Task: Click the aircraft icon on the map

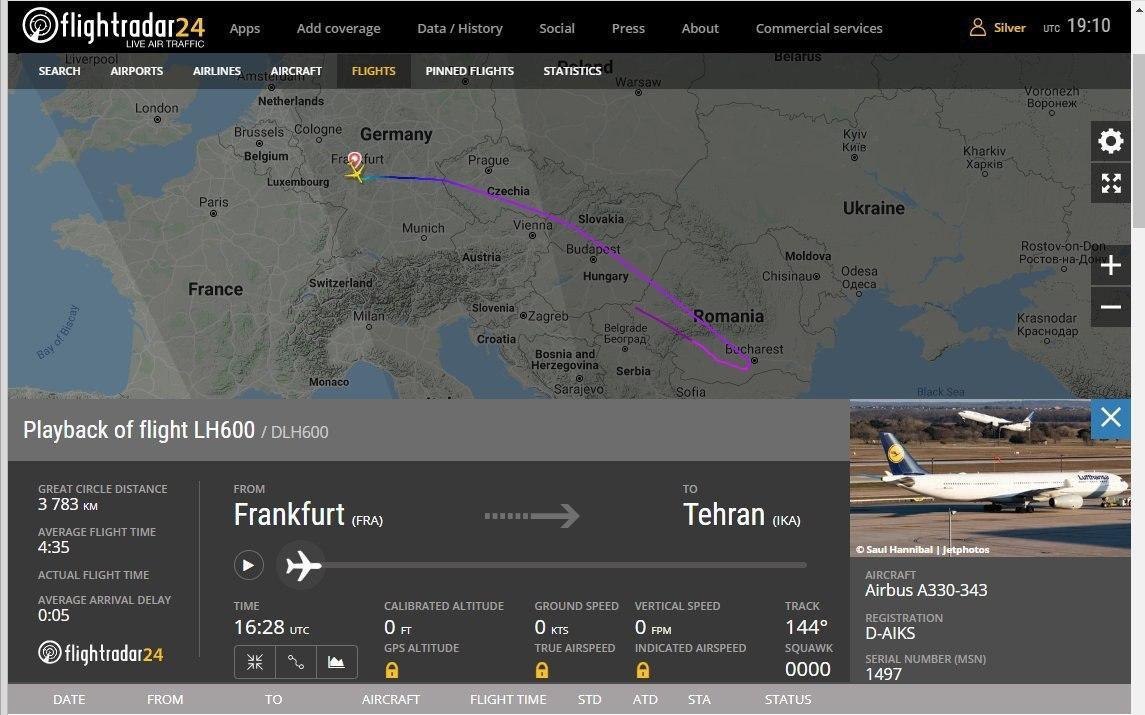Action: tap(356, 175)
